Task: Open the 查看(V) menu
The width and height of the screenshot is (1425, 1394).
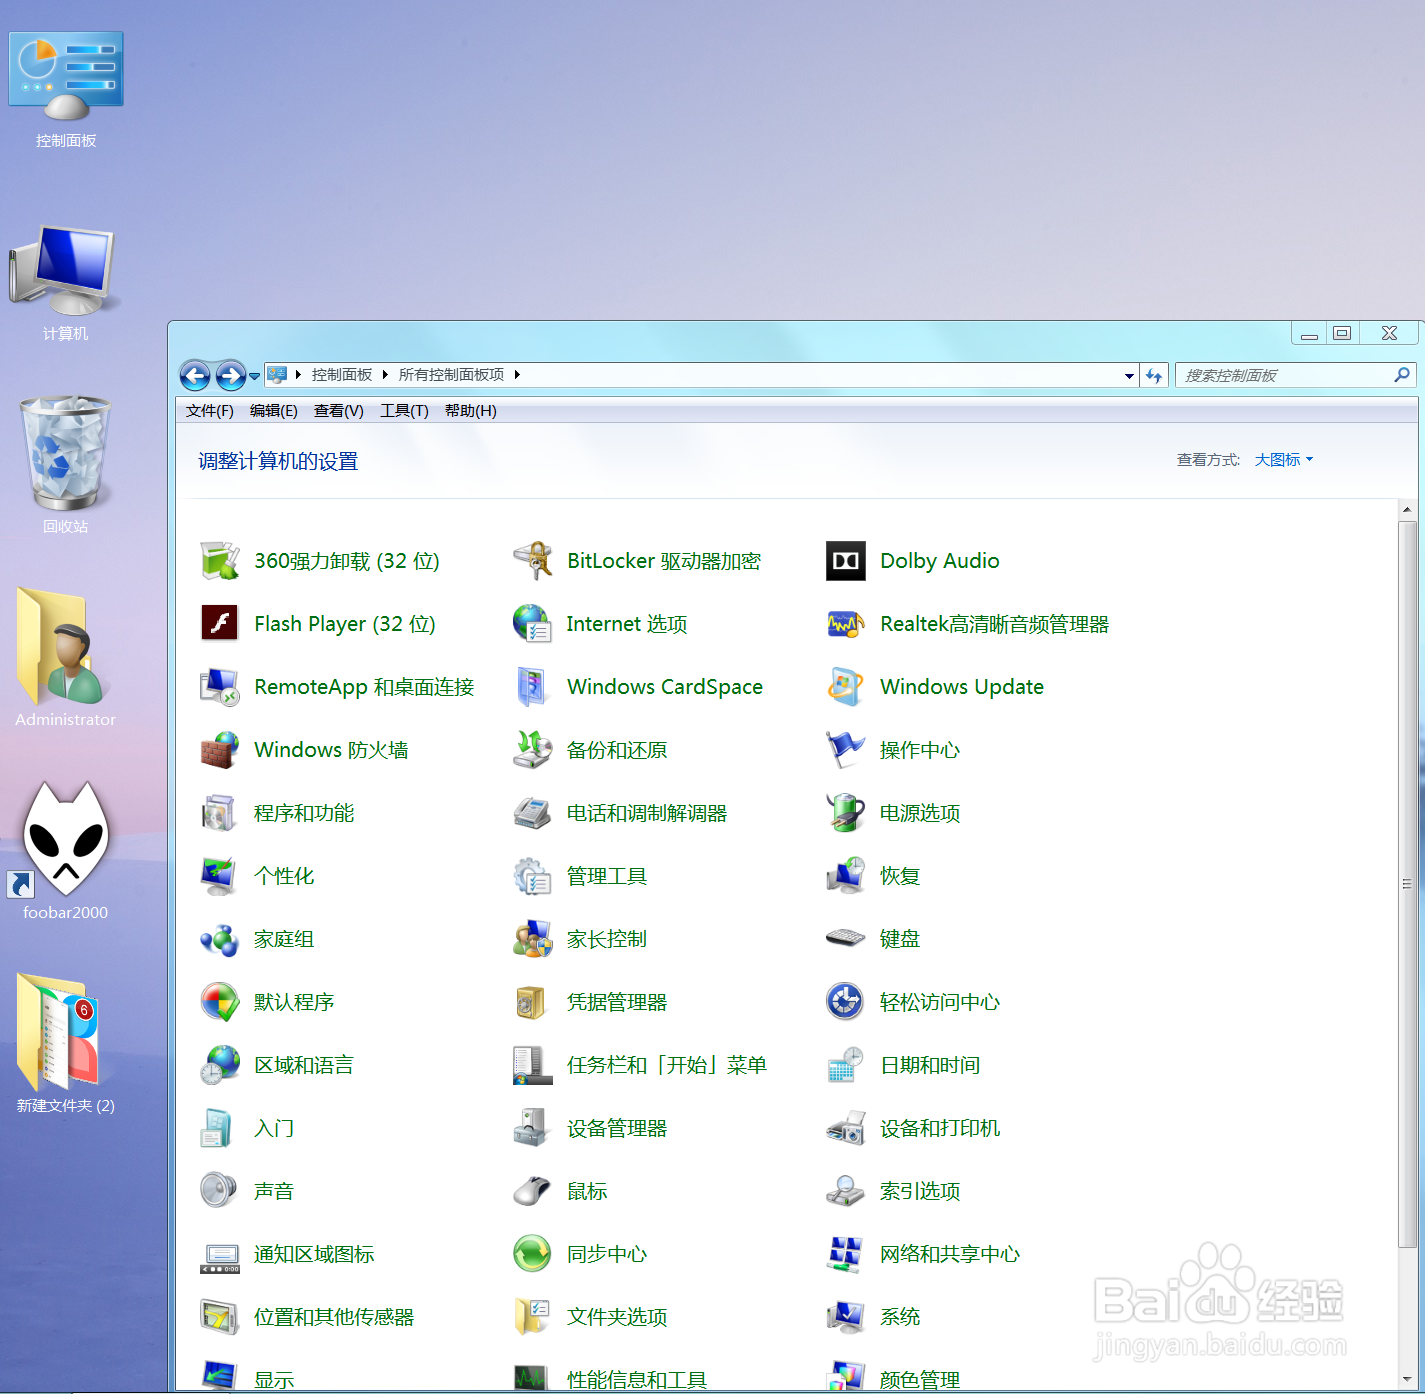Action: pos(339,411)
